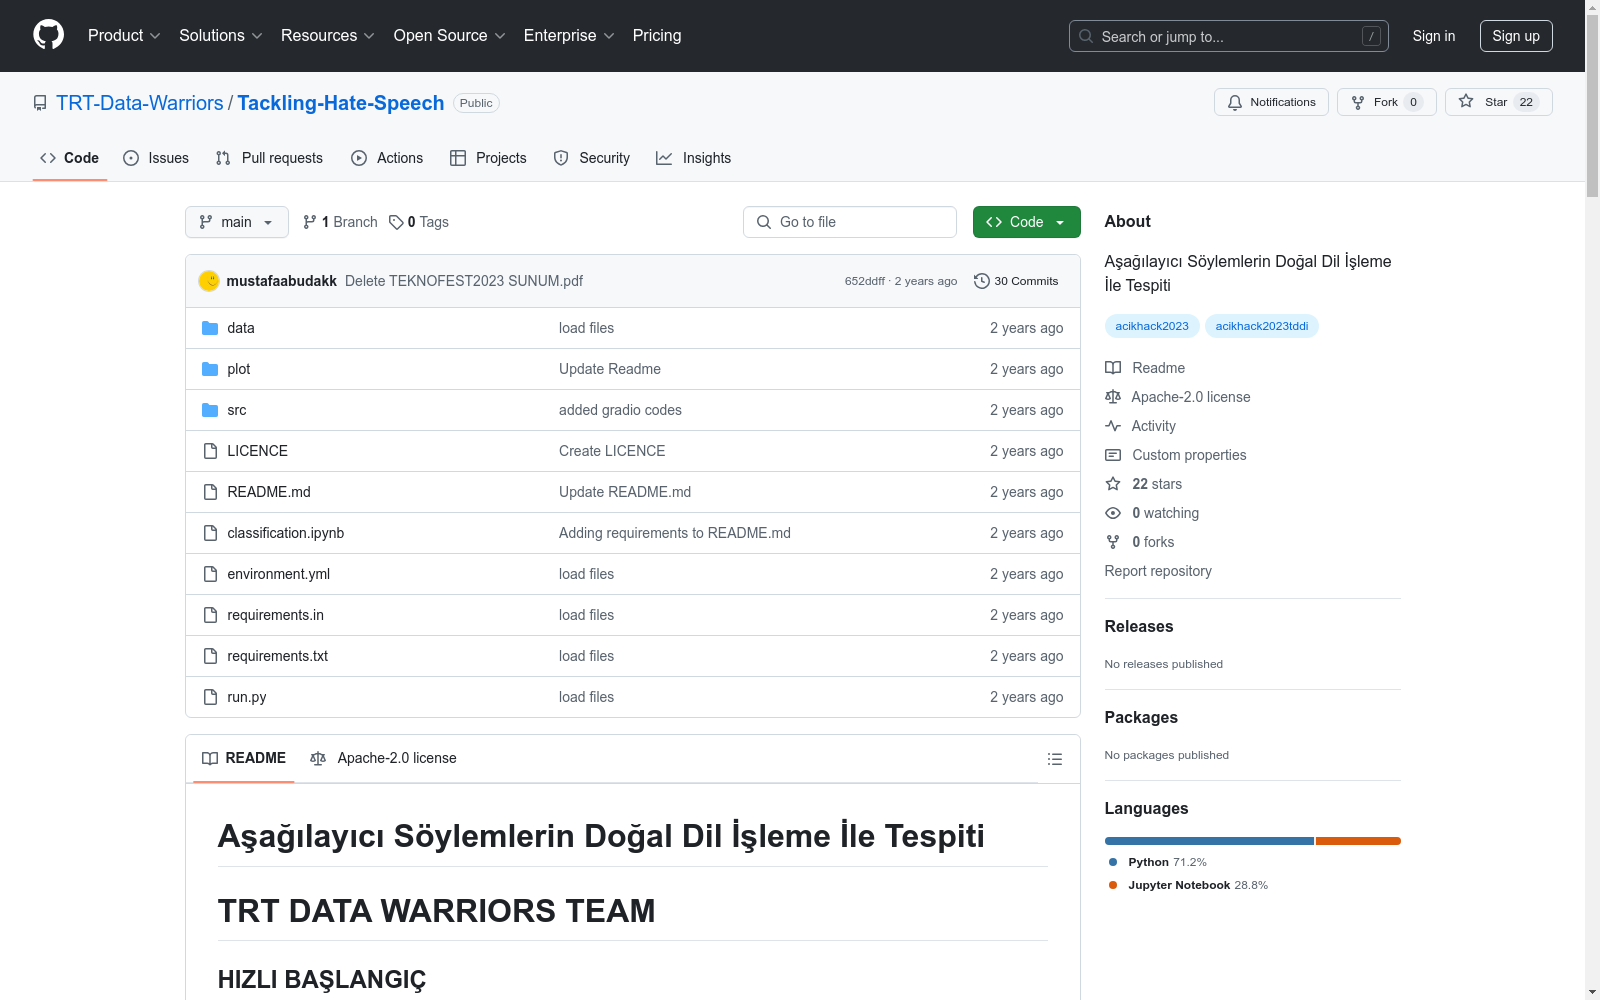
Task: Focus the Go to file input
Action: point(850,222)
